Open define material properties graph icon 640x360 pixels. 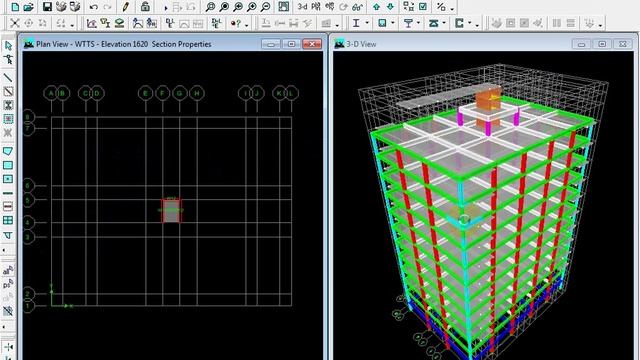pyautogui.click(x=91, y=23)
